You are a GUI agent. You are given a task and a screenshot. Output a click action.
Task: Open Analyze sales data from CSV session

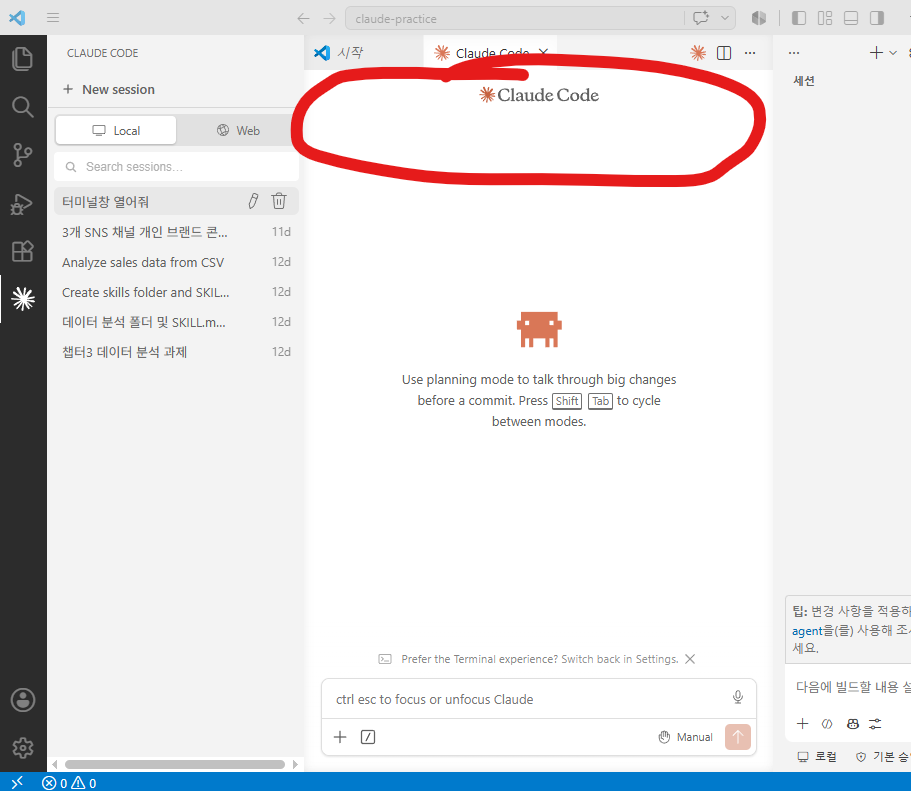pos(177,262)
